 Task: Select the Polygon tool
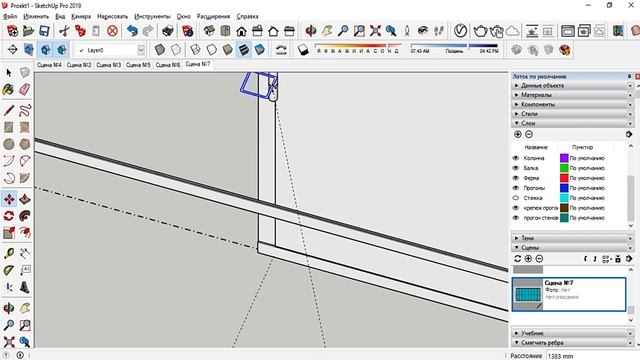[24, 144]
